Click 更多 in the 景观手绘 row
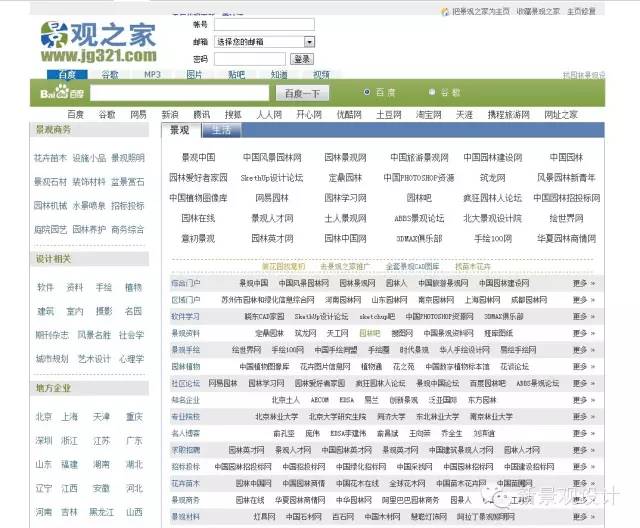The width and height of the screenshot is (640, 528). tap(584, 350)
